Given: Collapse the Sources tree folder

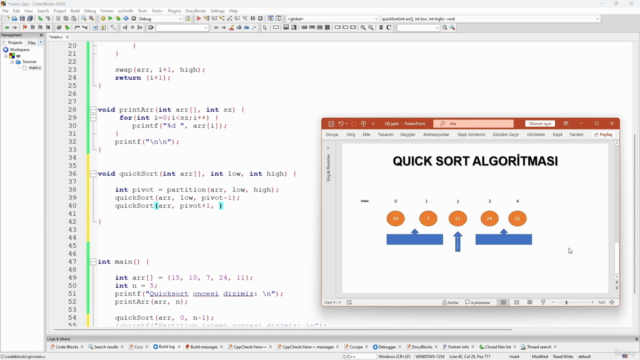Looking at the screenshot, I should [12, 62].
